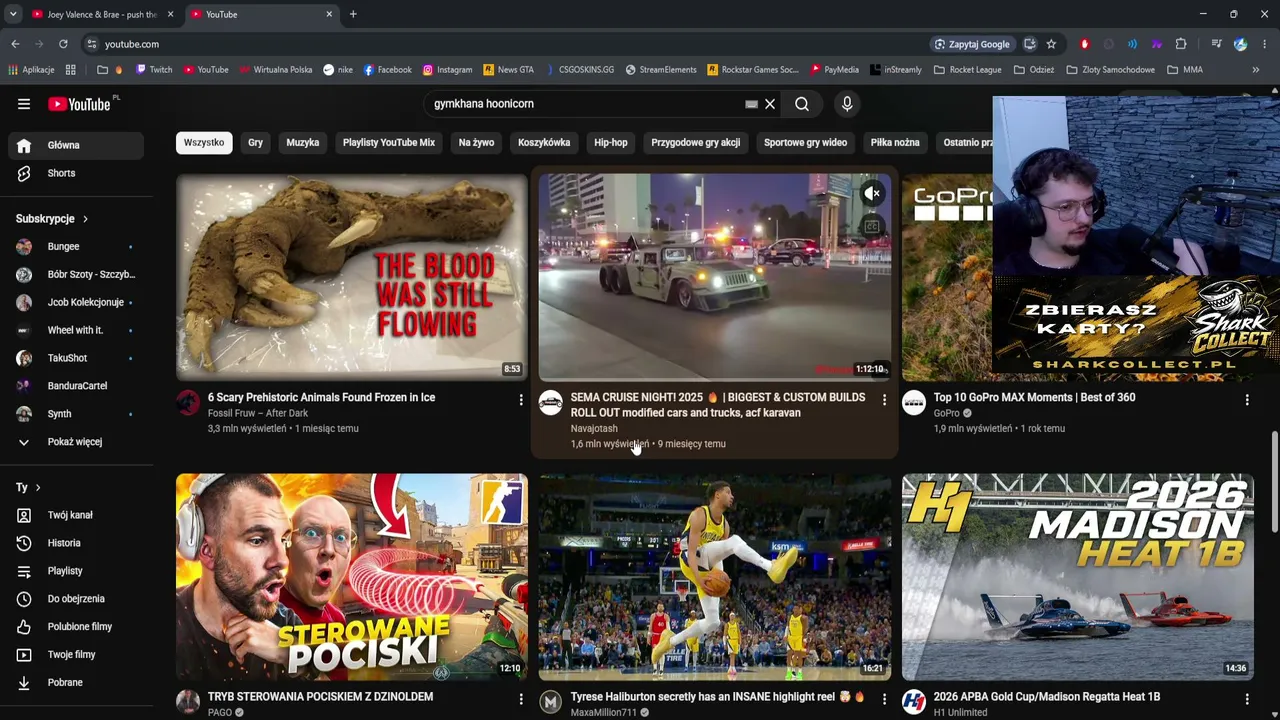1280x720 pixels.
Task: Open a new browser tab
Action: click(x=353, y=14)
